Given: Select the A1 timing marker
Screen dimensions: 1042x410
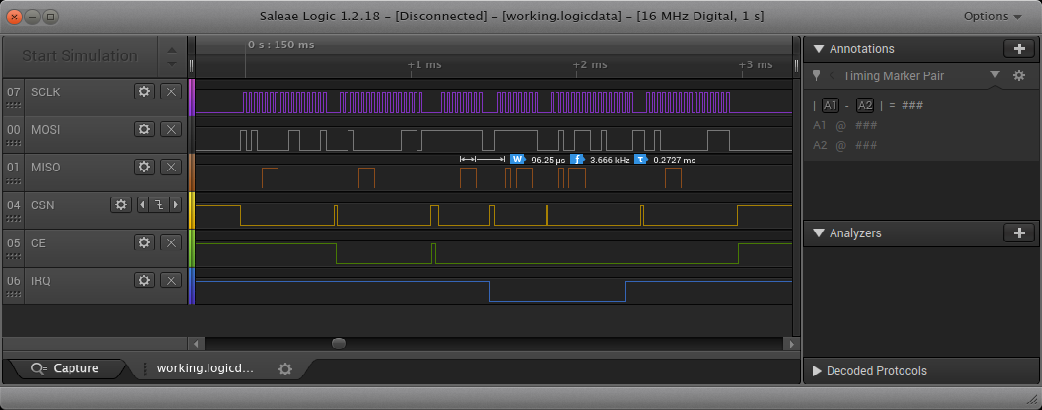Looking at the screenshot, I should pyautogui.click(x=830, y=105).
